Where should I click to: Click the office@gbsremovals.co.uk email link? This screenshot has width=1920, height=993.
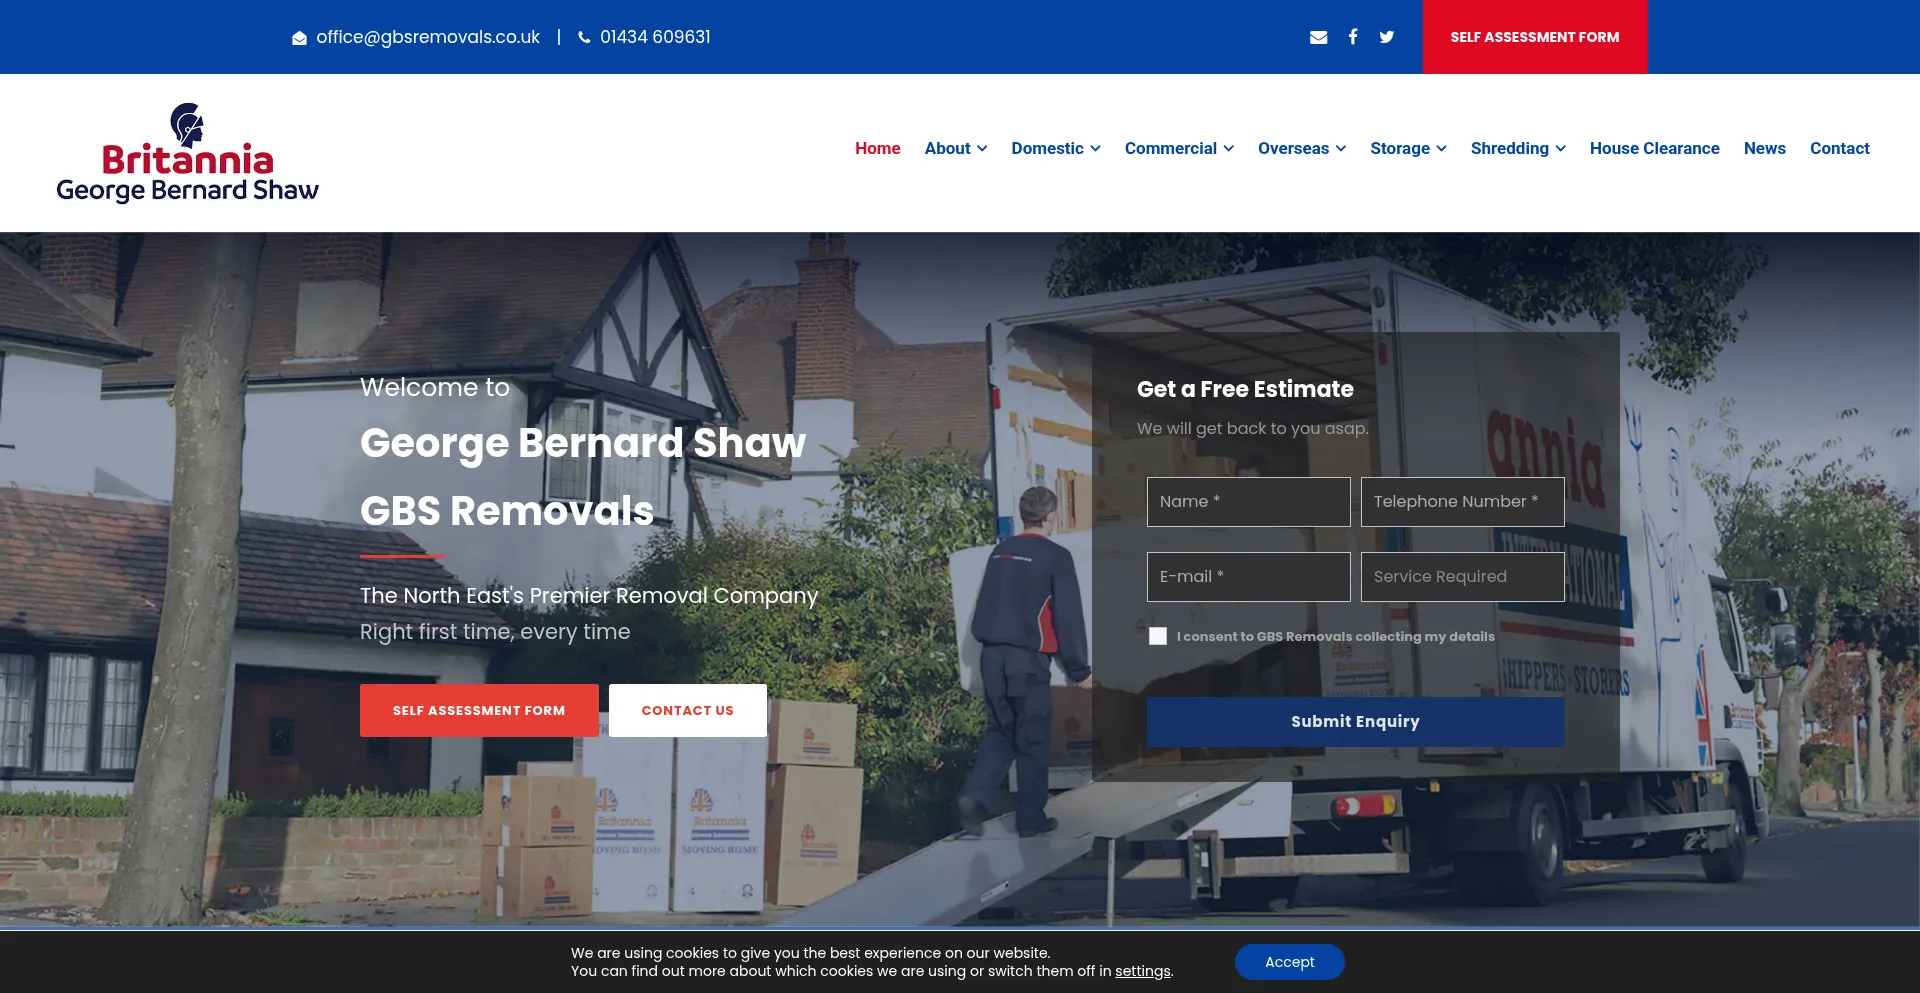[427, 37]
